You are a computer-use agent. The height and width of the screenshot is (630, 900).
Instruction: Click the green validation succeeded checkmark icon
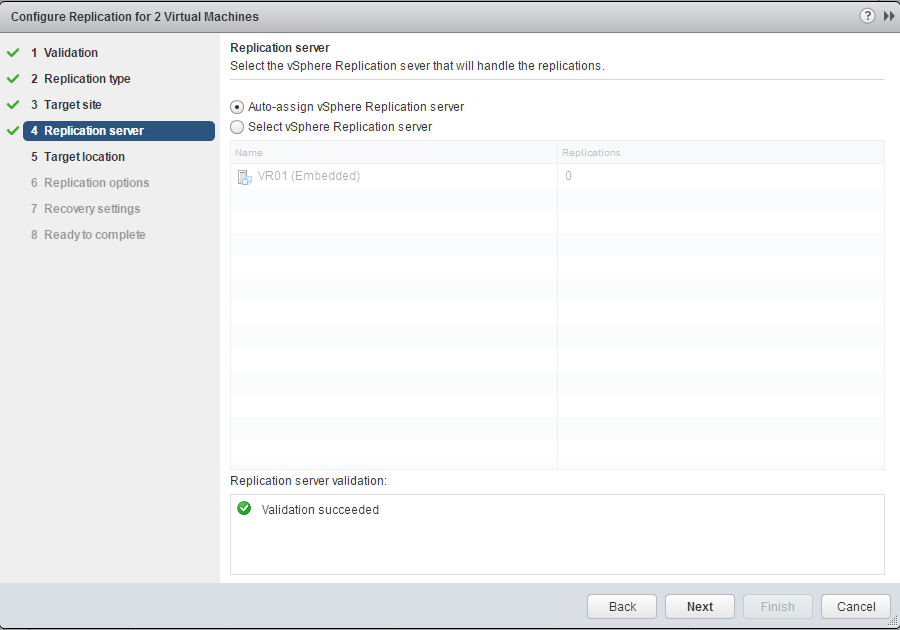(244, 509)
